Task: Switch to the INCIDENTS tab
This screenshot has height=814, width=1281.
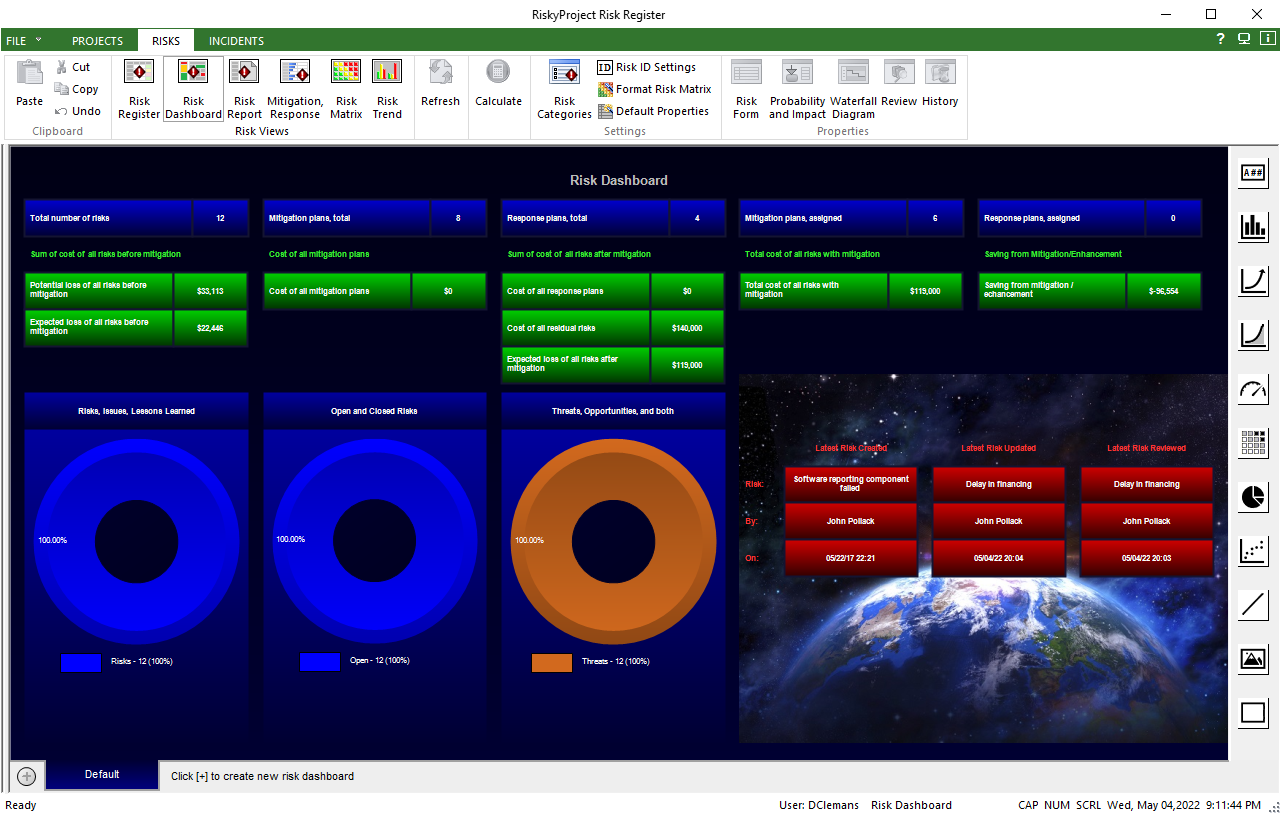Action: point(236,40)
